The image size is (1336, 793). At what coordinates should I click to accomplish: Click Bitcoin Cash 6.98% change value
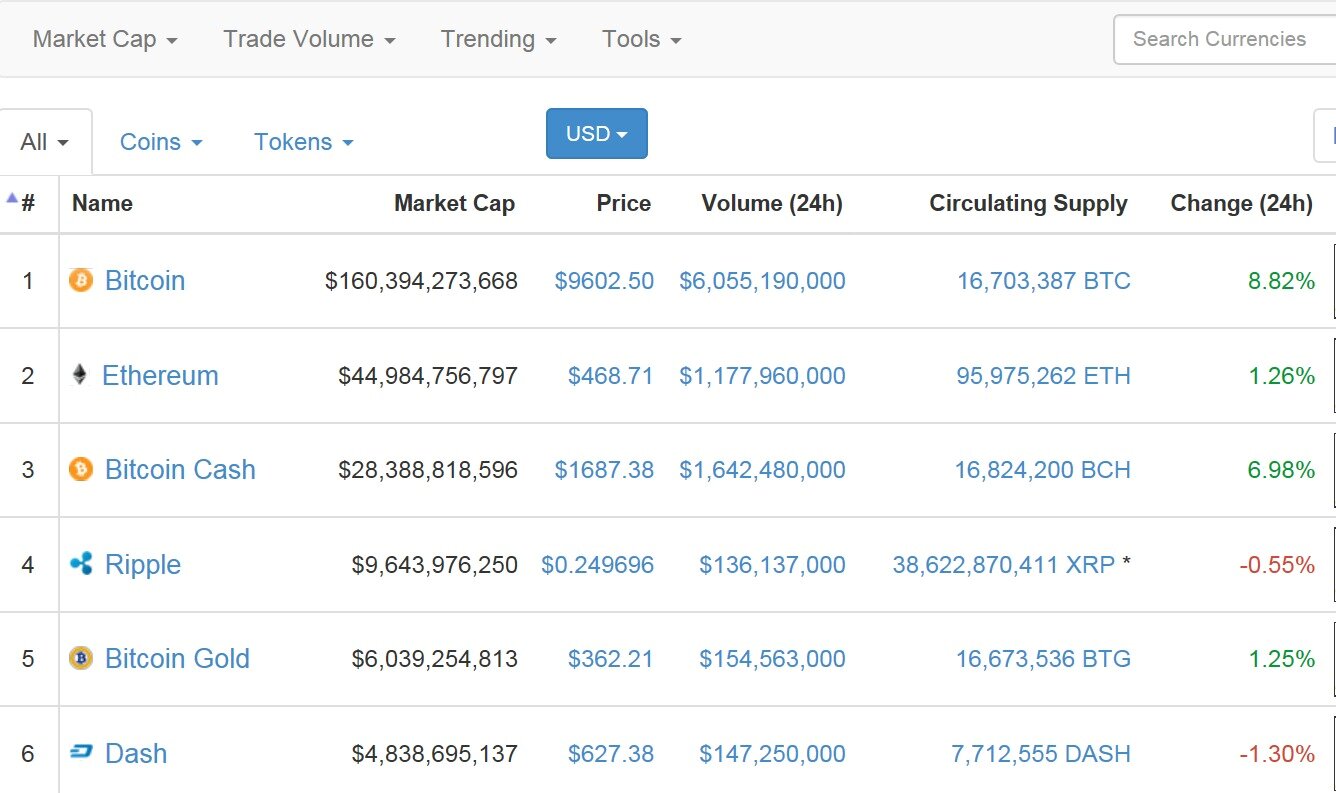(x=1281, y=470)
